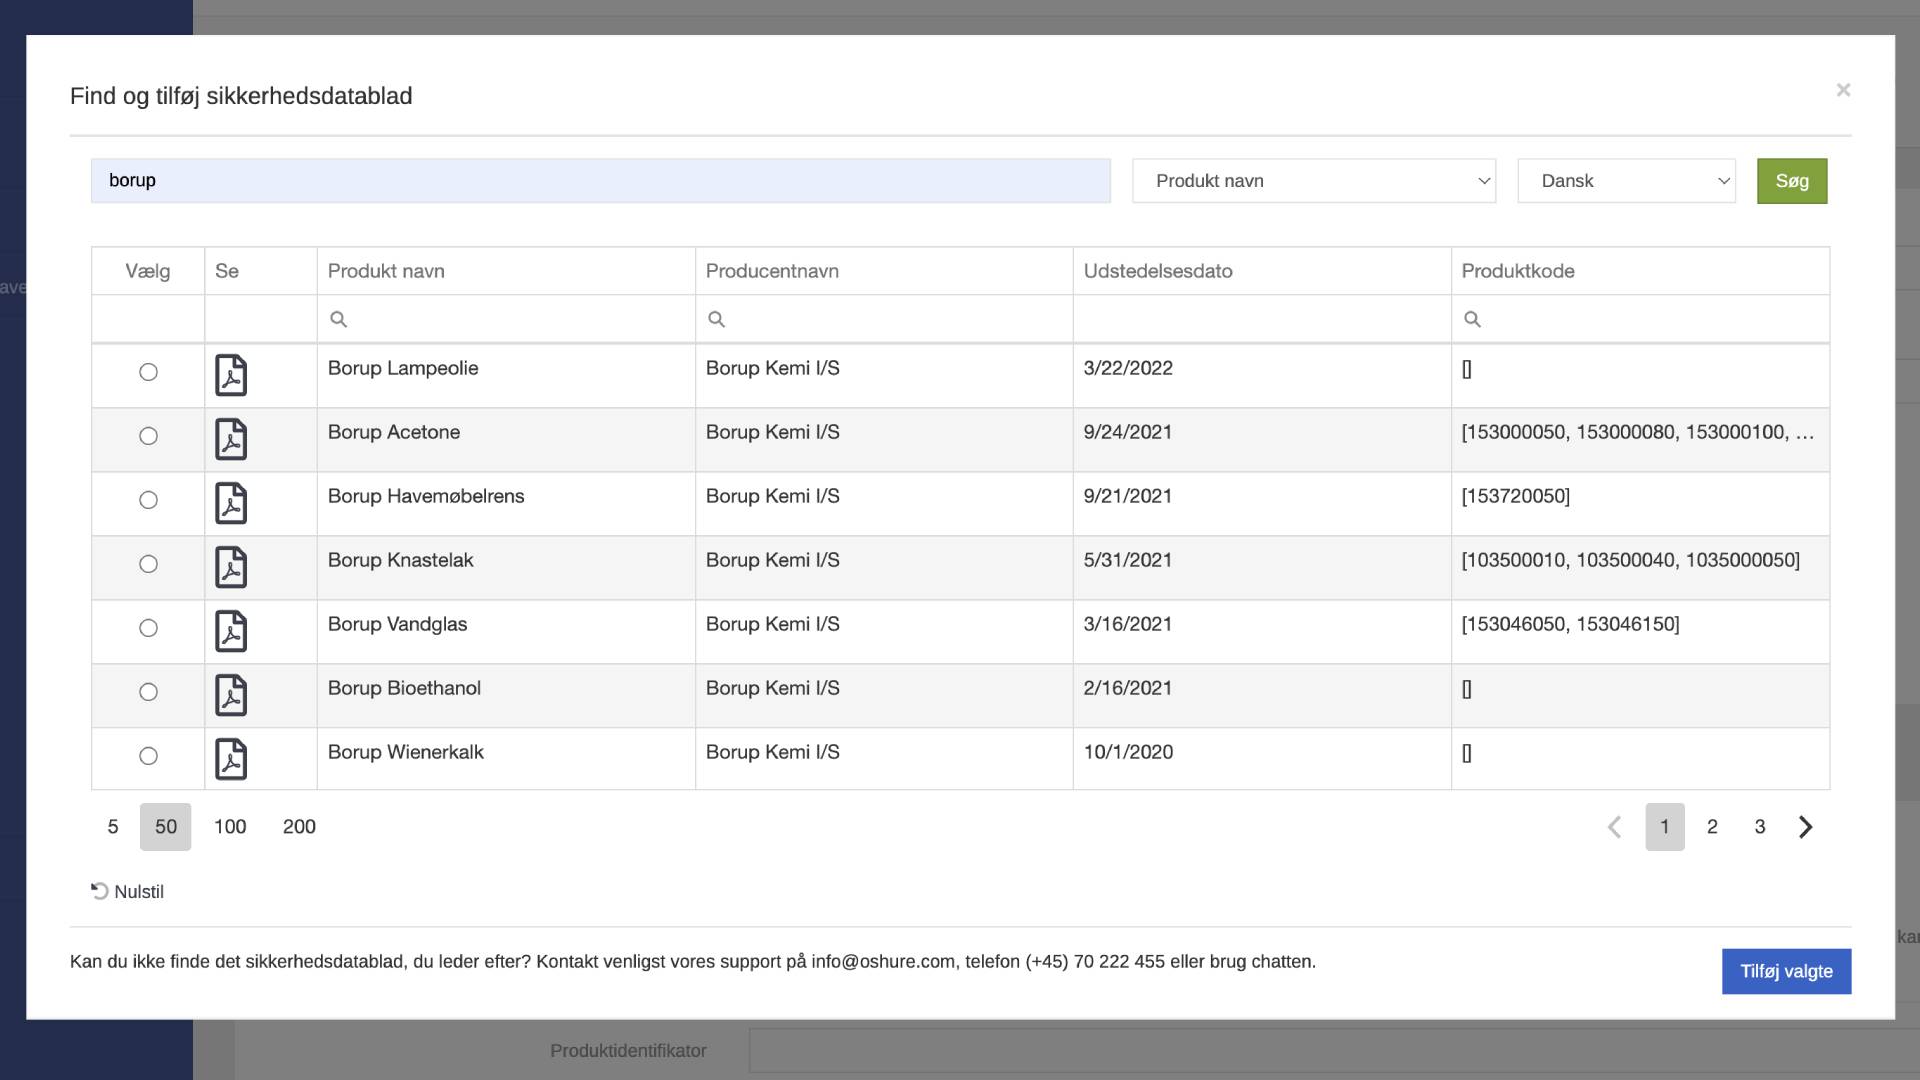The height and width of the screenshot is (1080, 1920).
Task: Go to results page 2
Action: [x=1712, y=827]
